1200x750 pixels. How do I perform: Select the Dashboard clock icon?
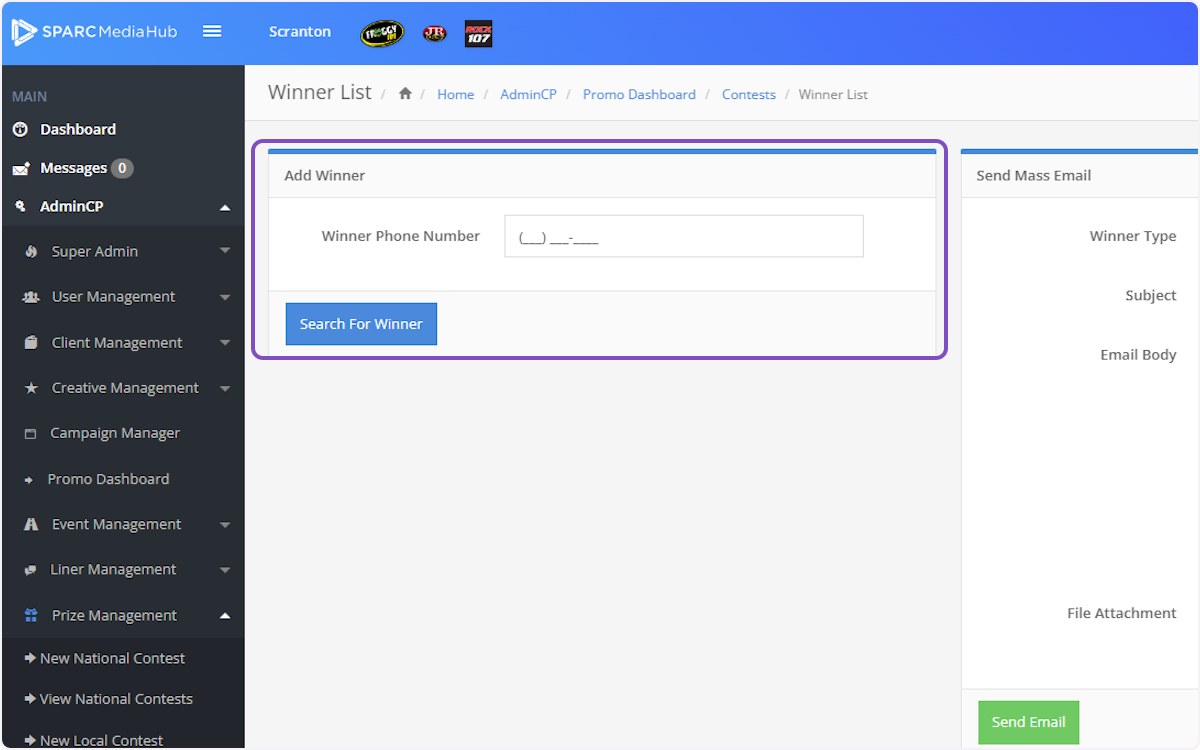(x=21, y=129)
